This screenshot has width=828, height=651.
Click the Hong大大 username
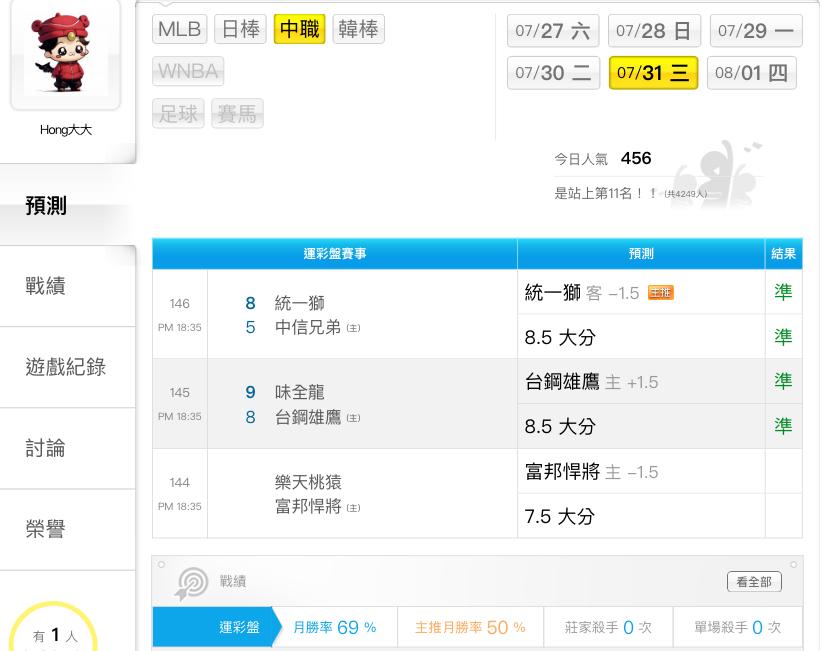click(x=65, y=130)
